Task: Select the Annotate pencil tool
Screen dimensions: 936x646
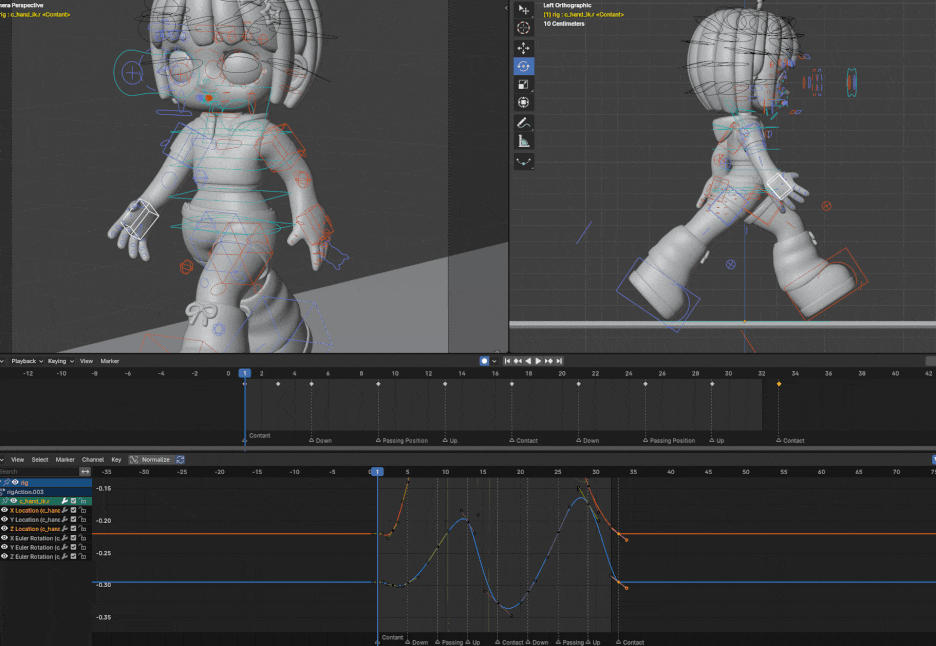Action: coord(524,123)
